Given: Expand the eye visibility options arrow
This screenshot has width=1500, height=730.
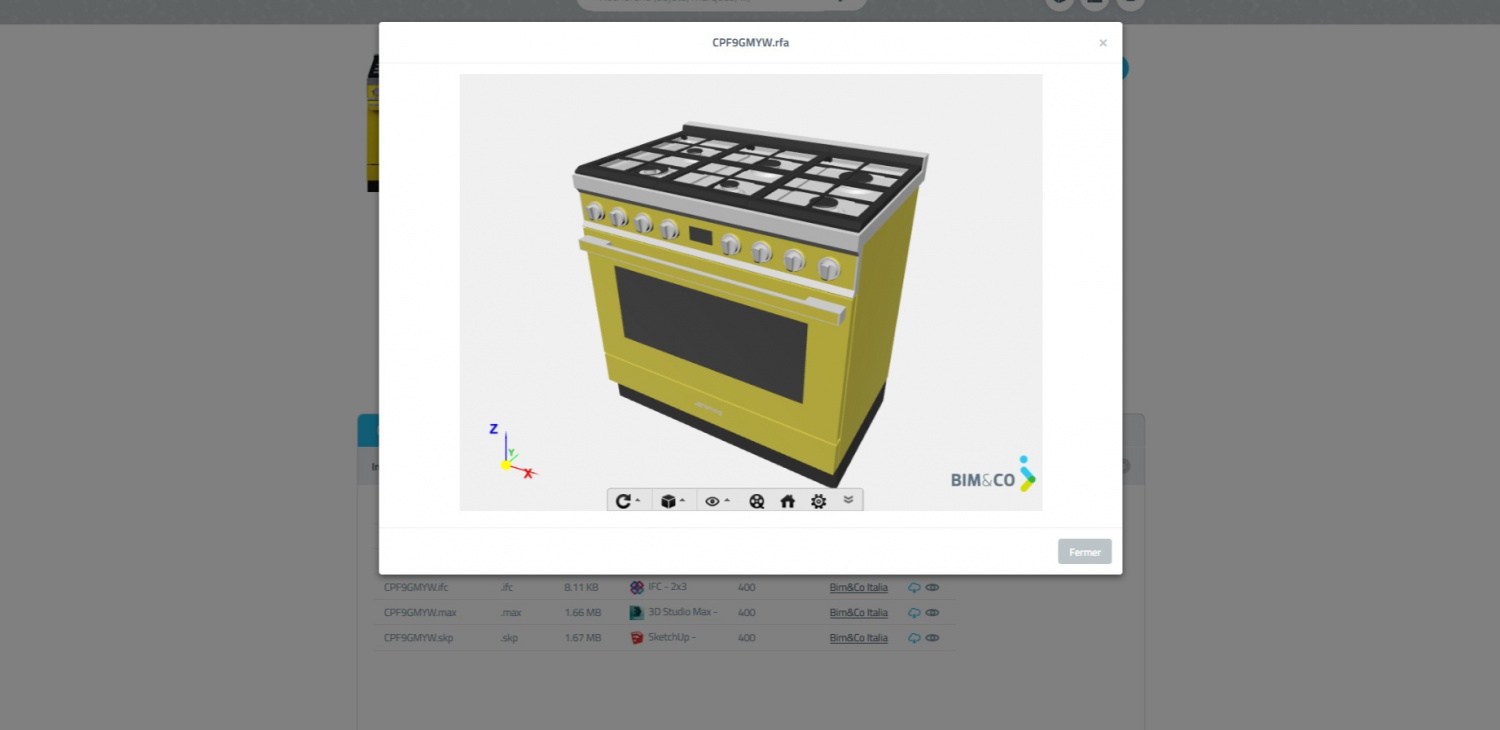Looking at the screenshot, I should 727,501.
